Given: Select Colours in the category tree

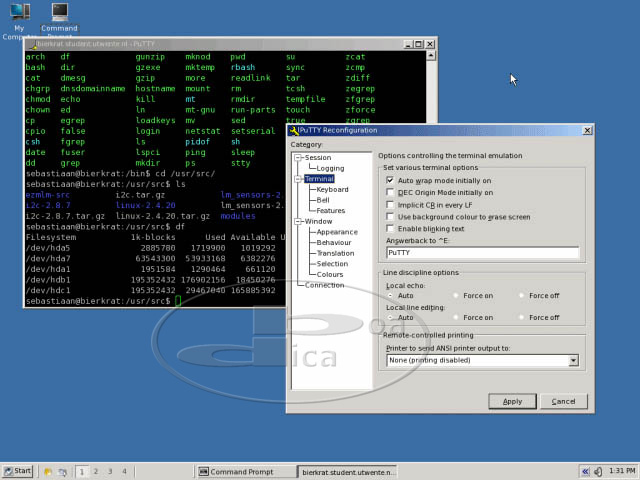Looking at the screenshot, I should pyautogui.click(x=330, y=274).
